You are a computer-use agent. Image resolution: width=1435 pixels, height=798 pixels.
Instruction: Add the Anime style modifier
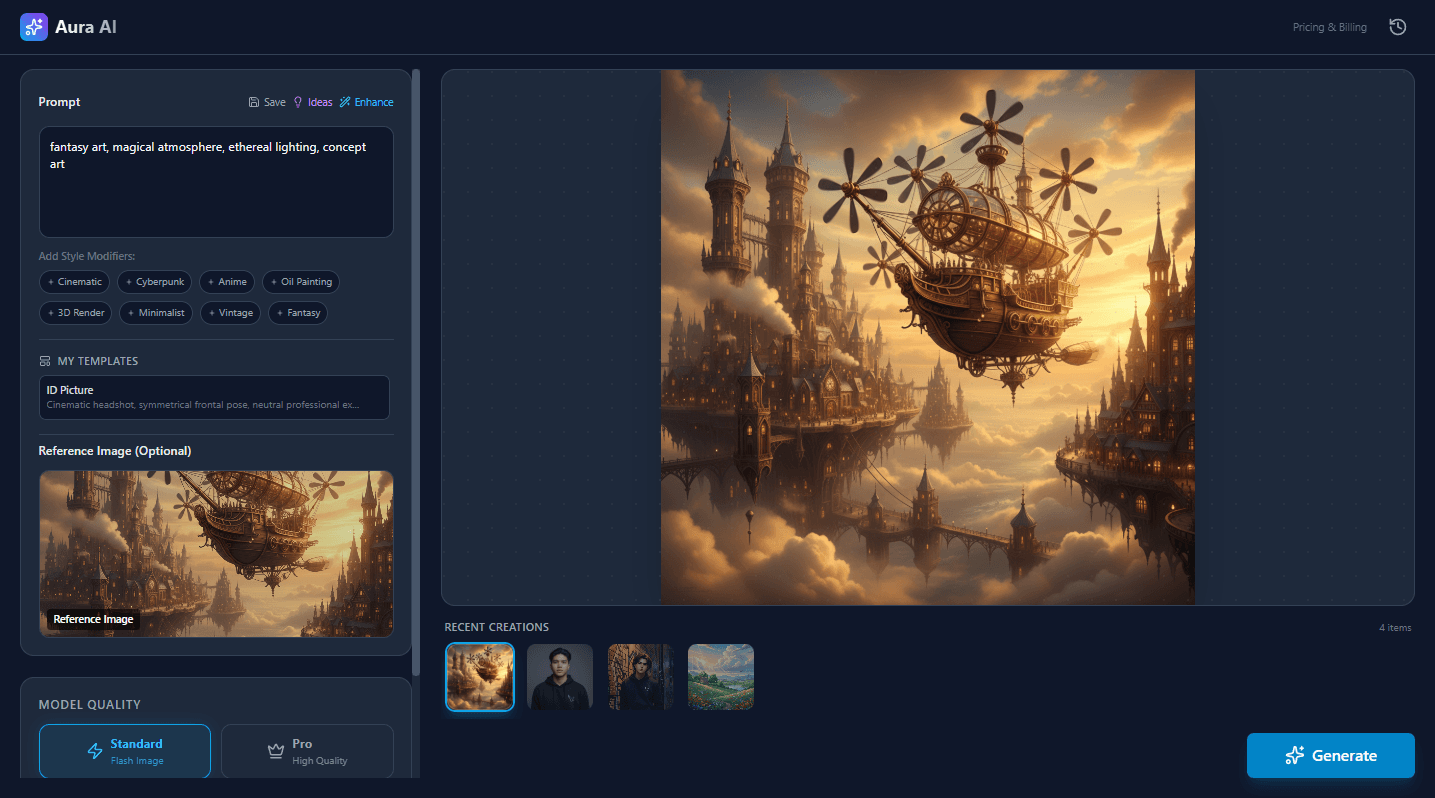227,281
